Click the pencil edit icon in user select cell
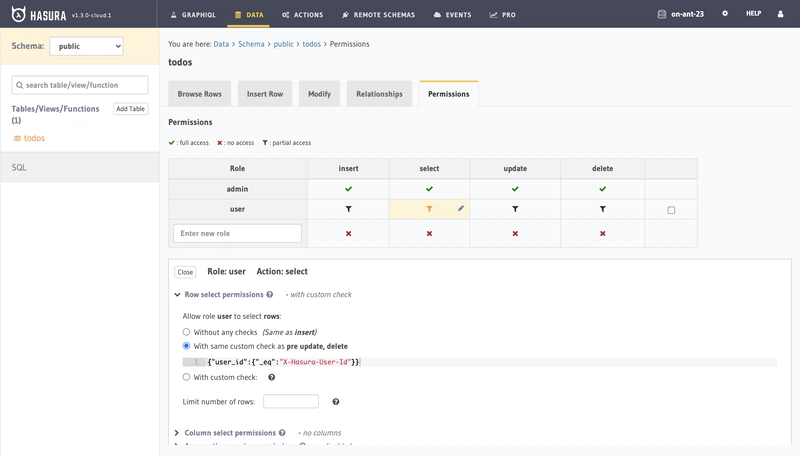 coord(461,208)
